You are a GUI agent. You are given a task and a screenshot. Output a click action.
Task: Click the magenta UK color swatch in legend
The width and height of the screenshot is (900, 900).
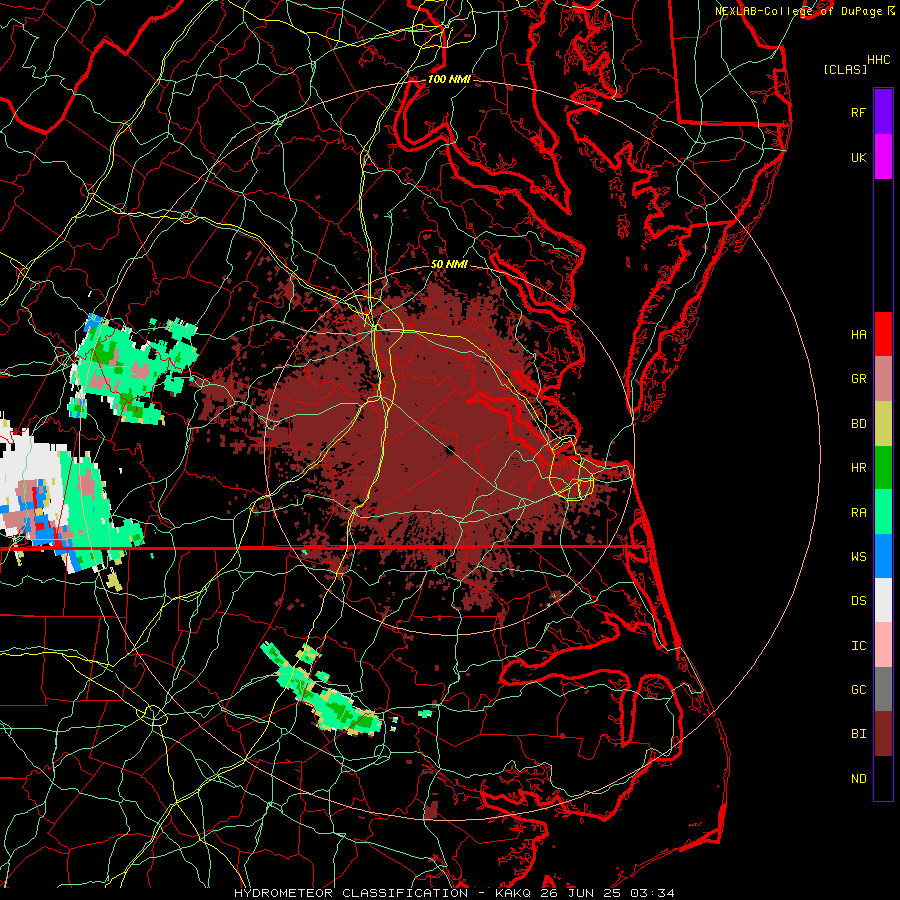click(x=883, y=157)
